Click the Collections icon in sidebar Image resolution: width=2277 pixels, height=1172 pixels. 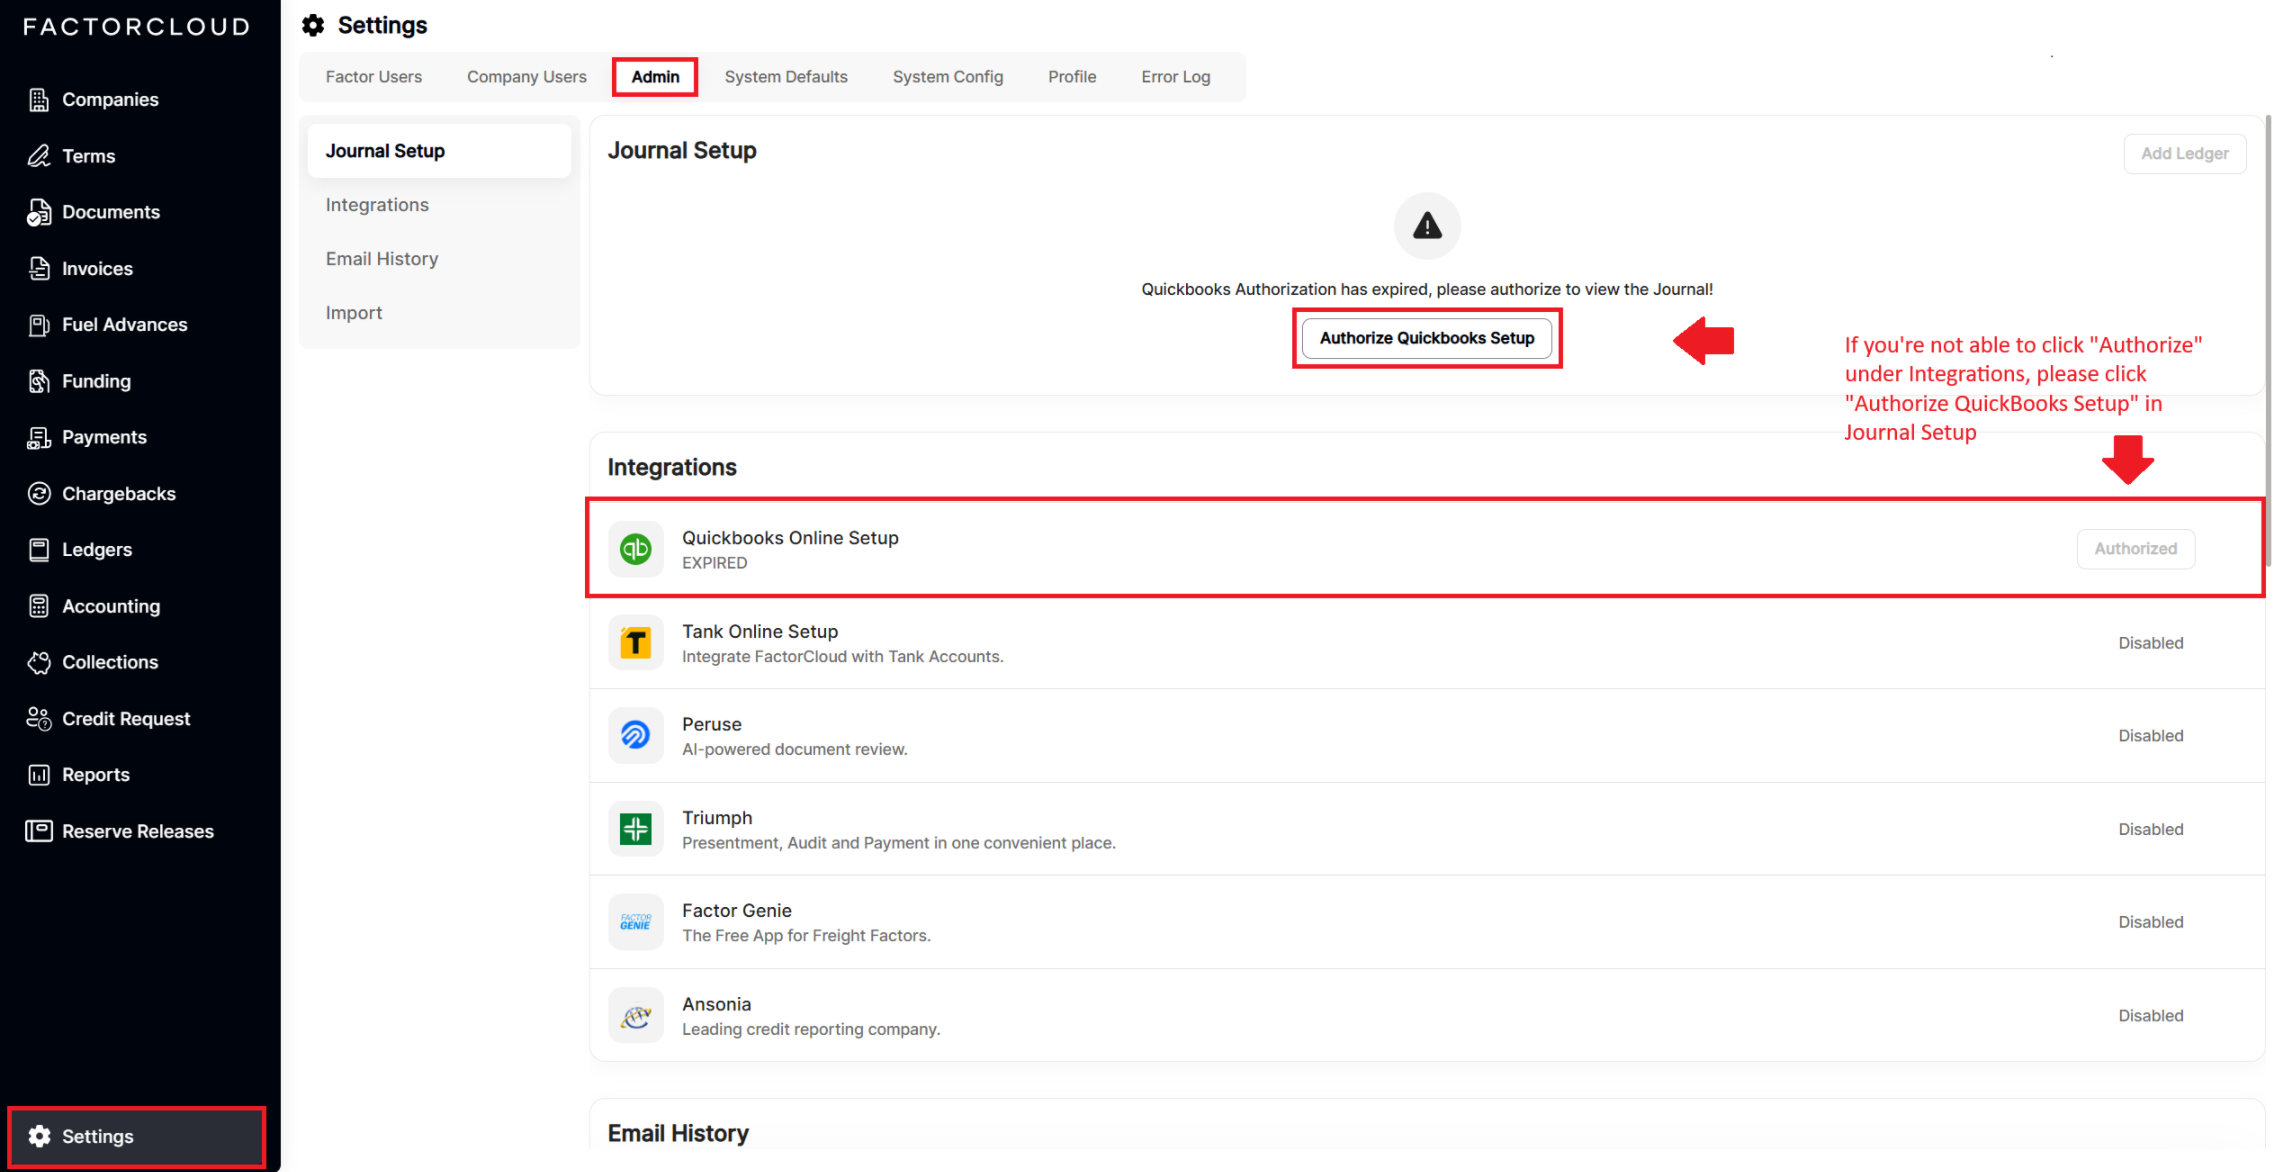[x=39, y=663]
